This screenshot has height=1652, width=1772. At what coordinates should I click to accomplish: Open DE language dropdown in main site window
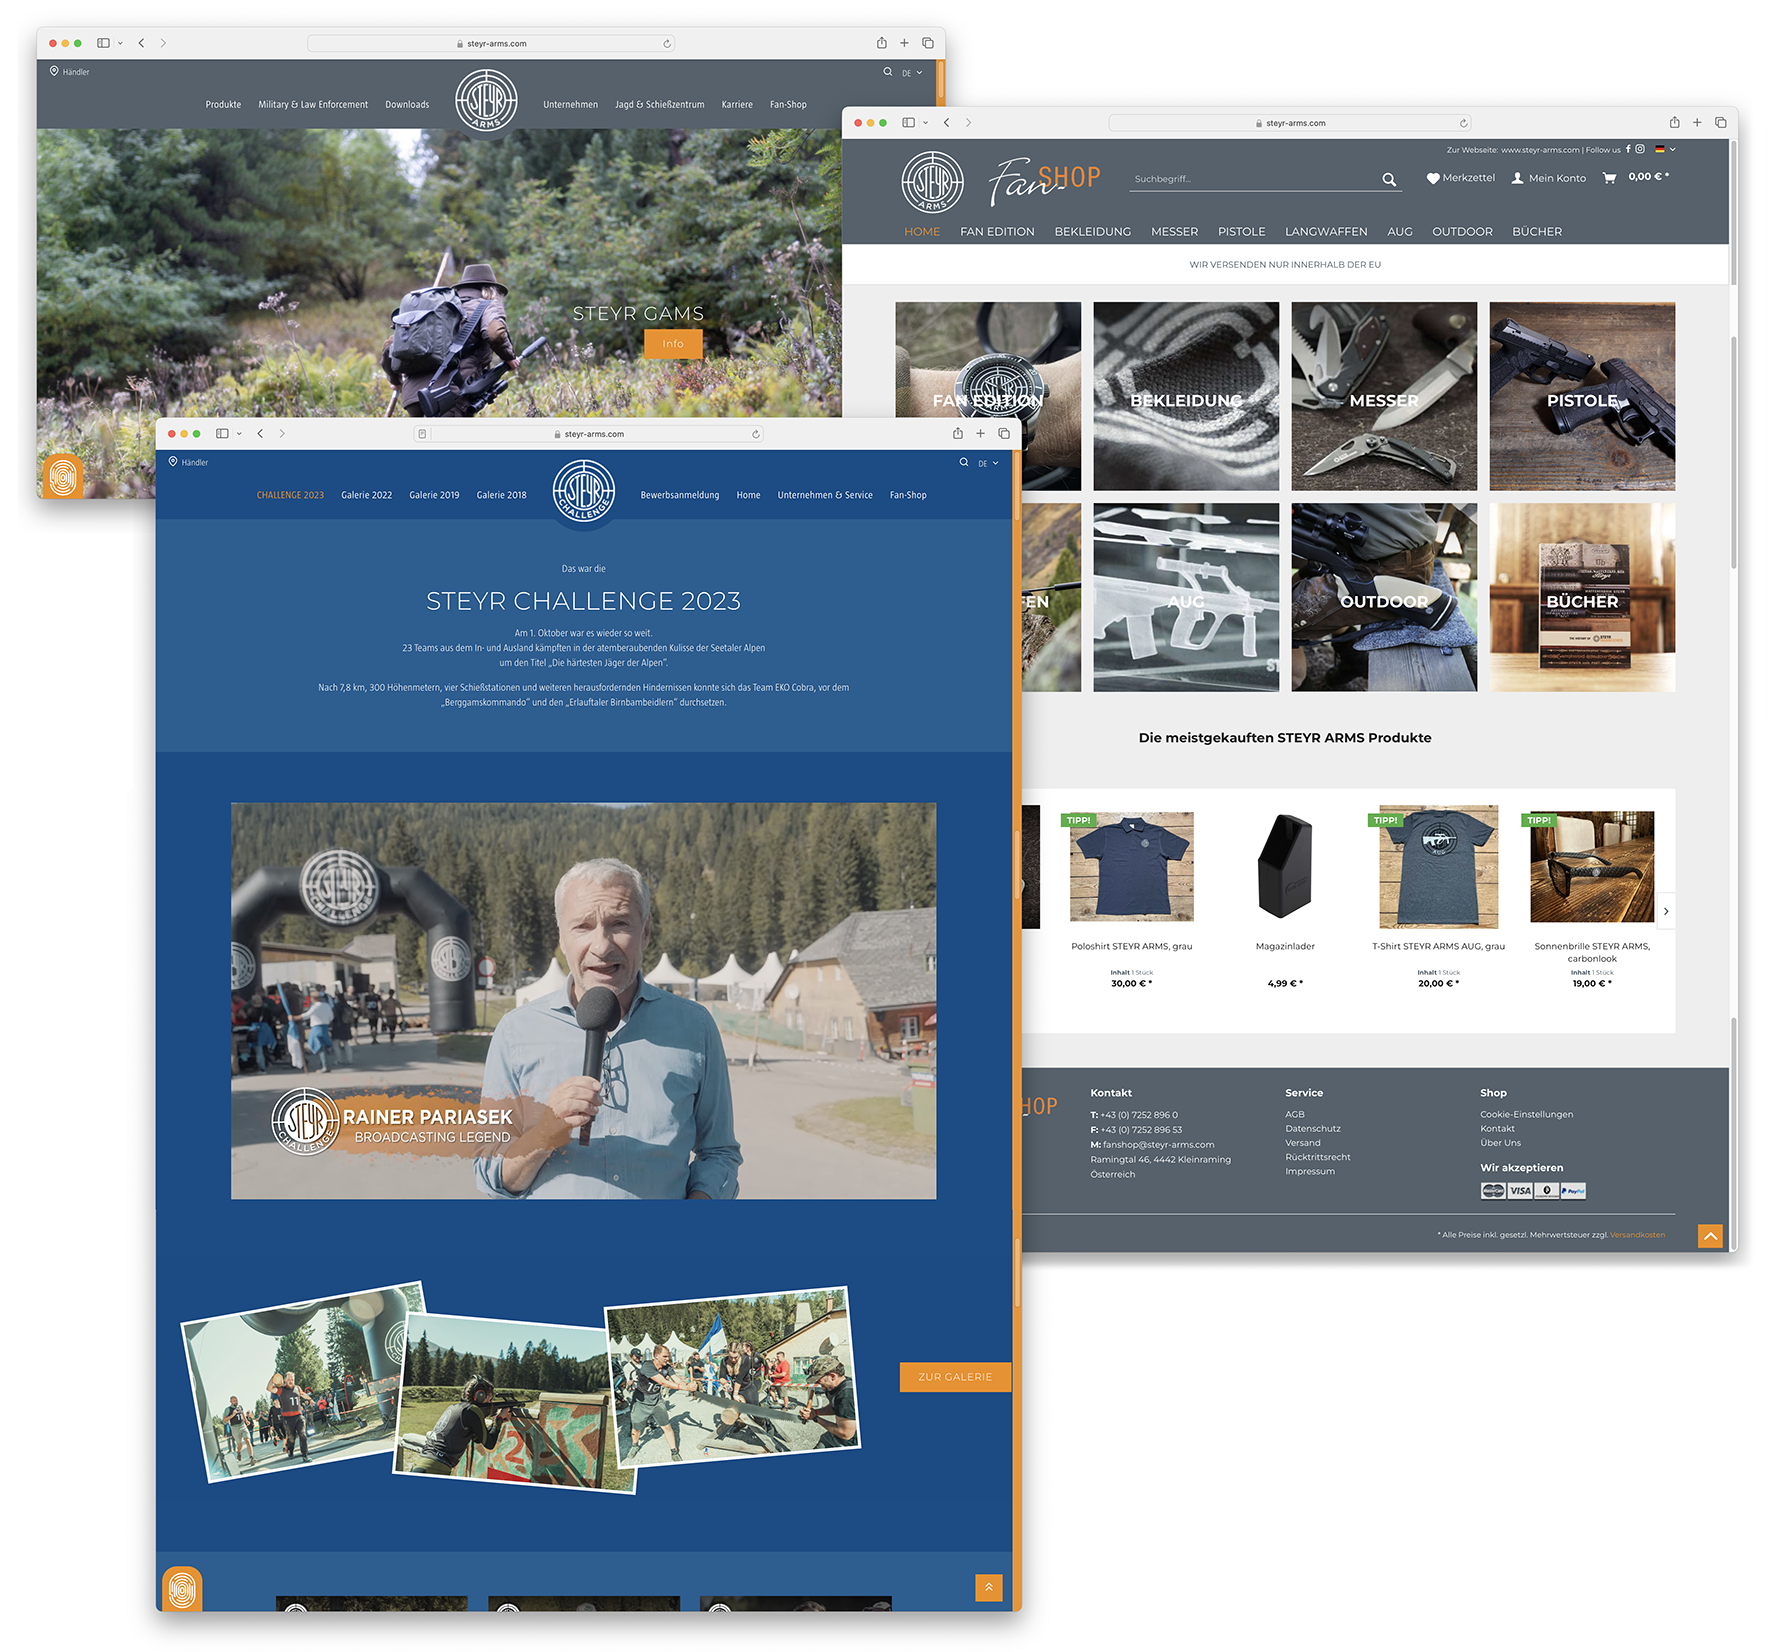pos(912,73)
